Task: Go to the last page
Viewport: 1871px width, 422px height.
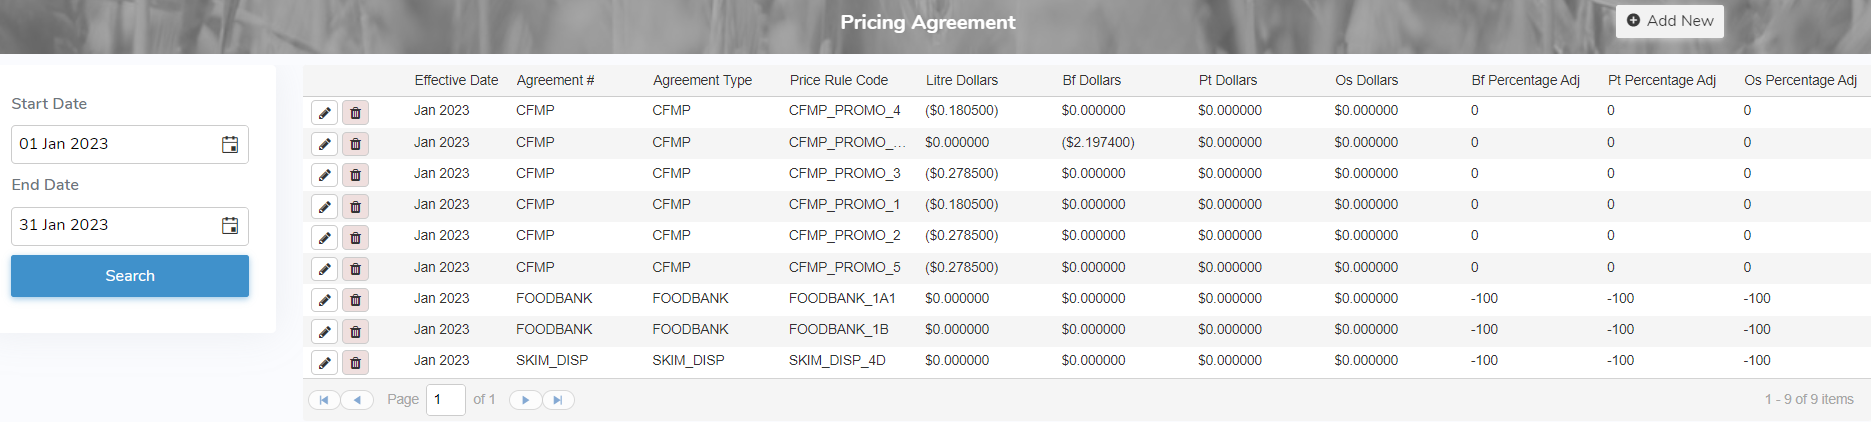Action: click(x=558, y=400)
